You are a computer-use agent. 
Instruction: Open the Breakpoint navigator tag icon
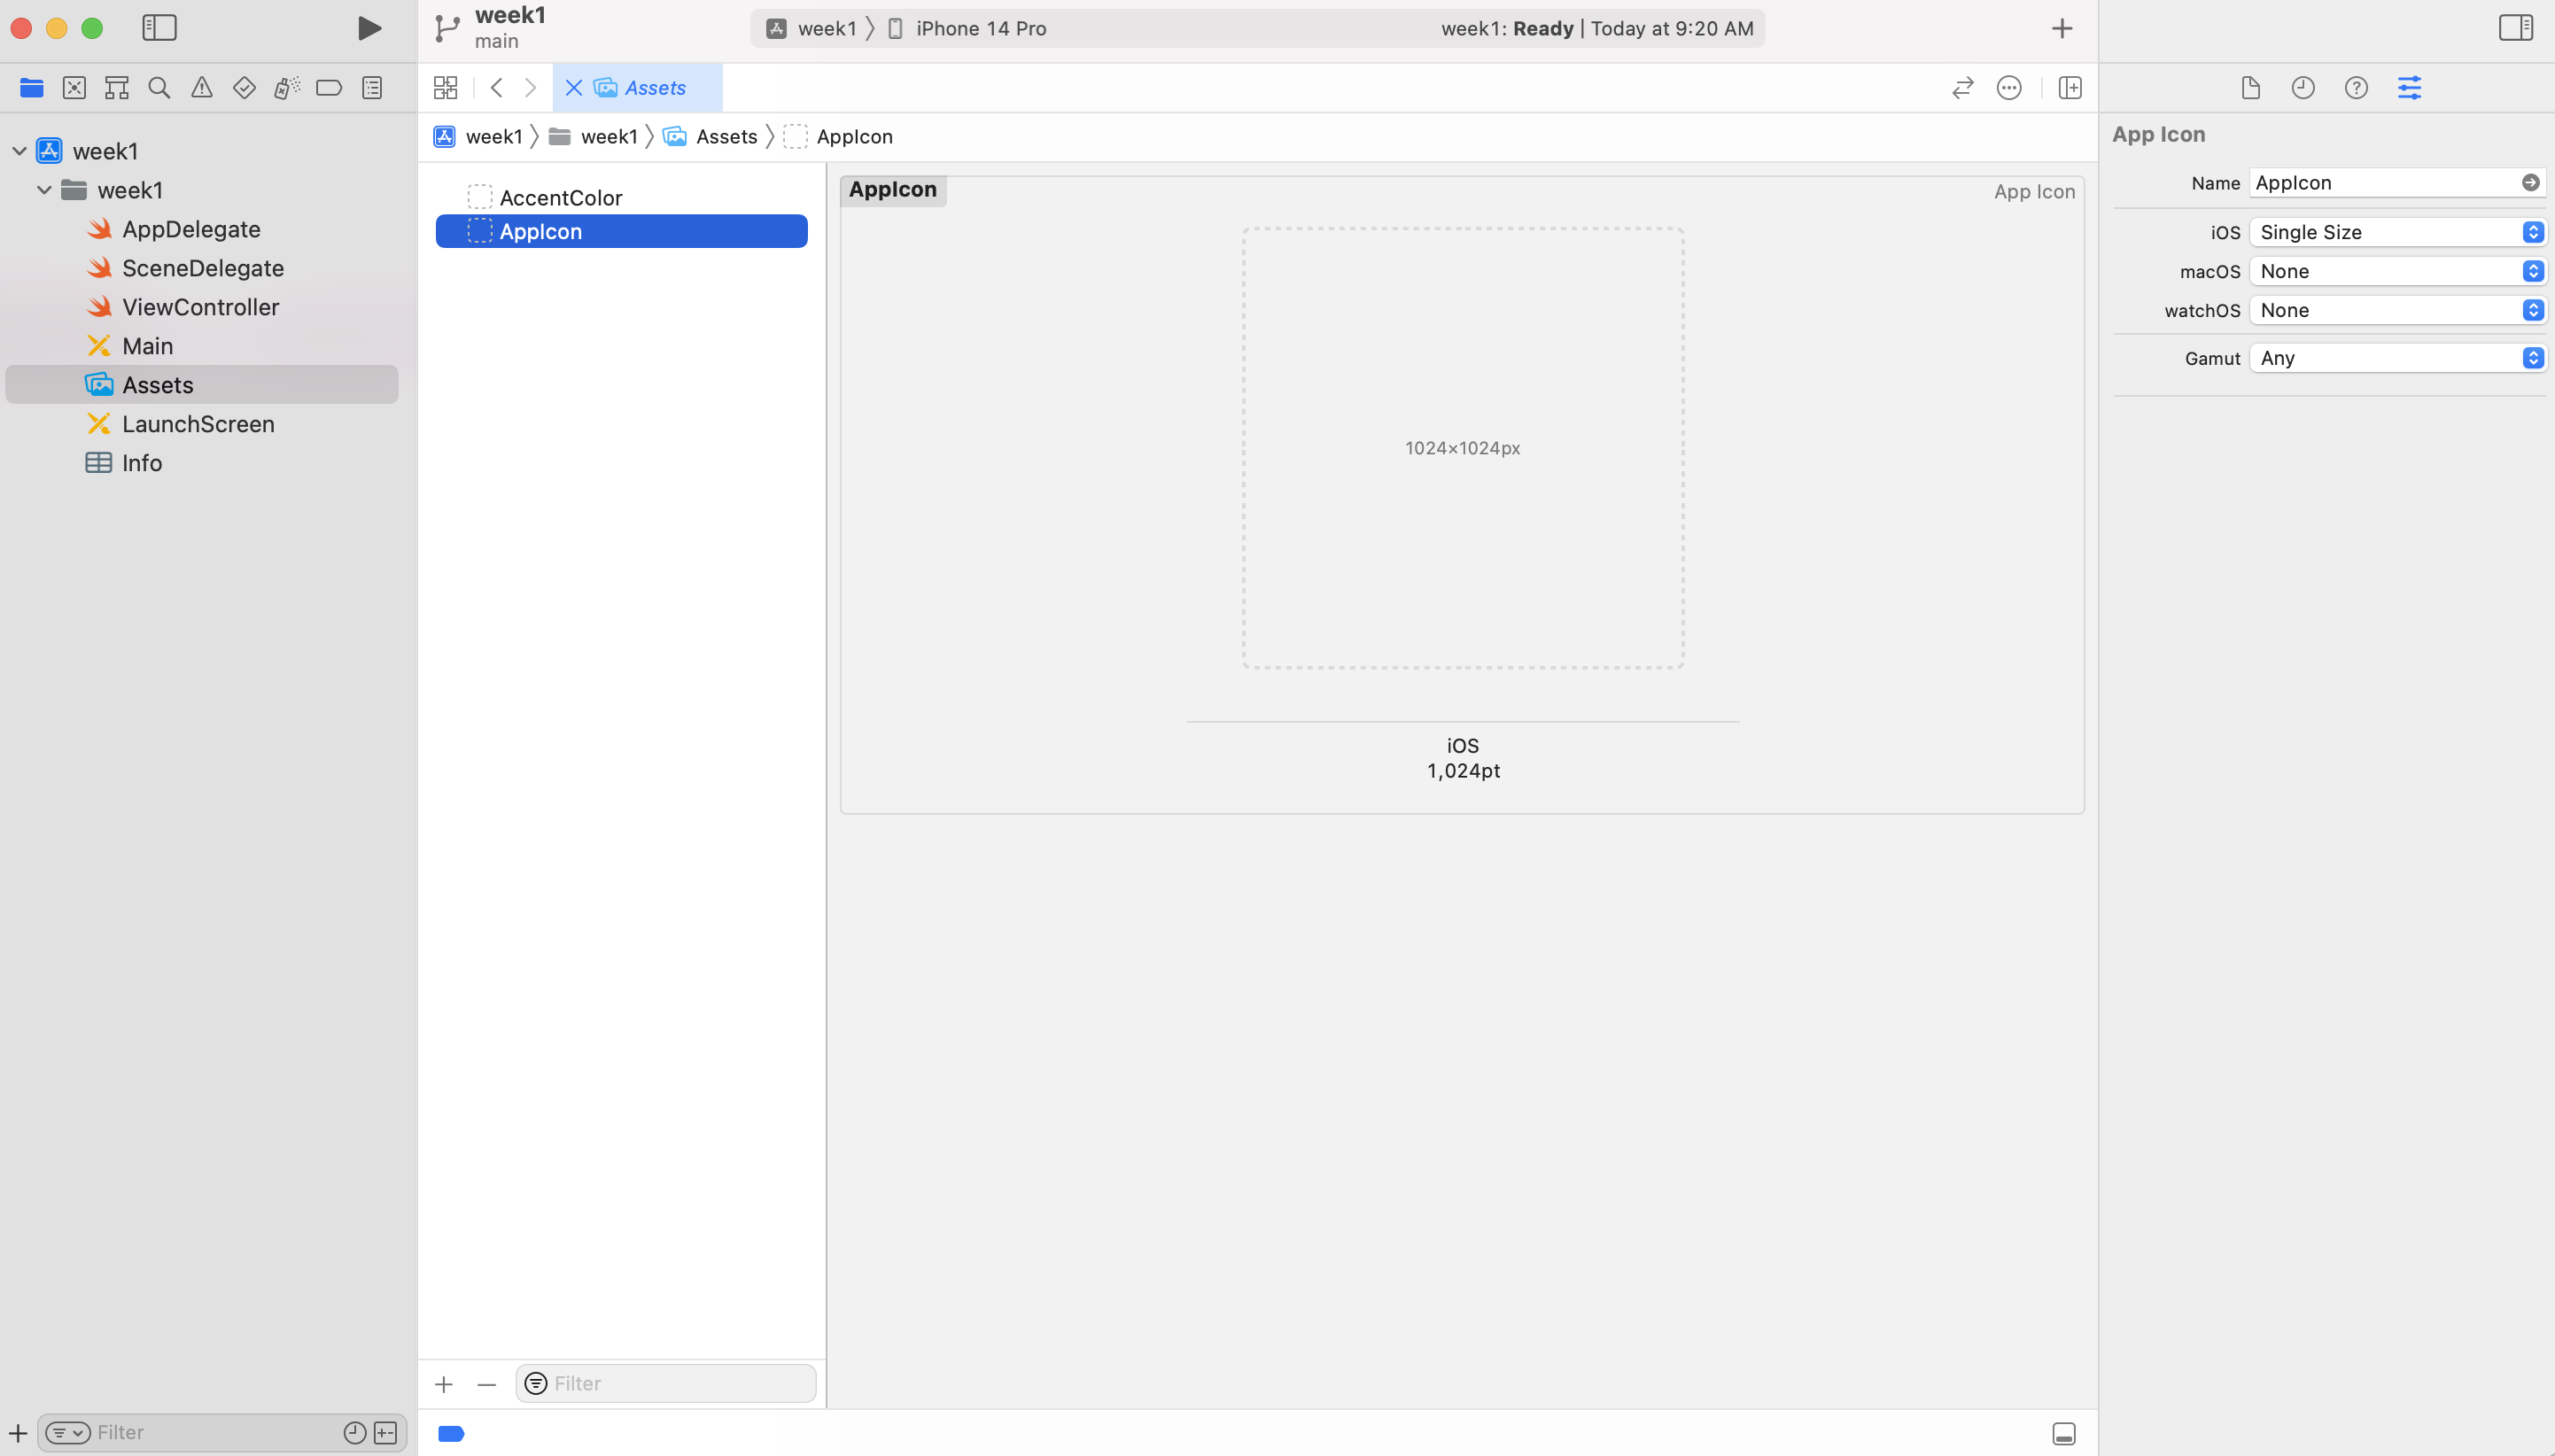click(329, 88)
